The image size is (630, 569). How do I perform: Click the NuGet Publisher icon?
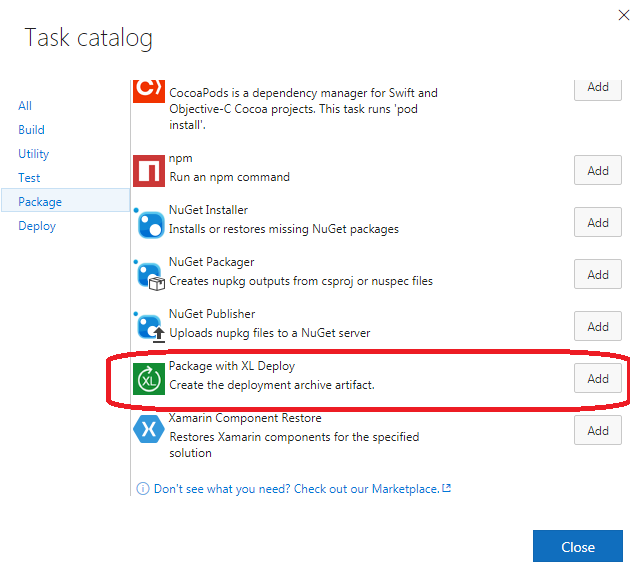tap(149, 327)
